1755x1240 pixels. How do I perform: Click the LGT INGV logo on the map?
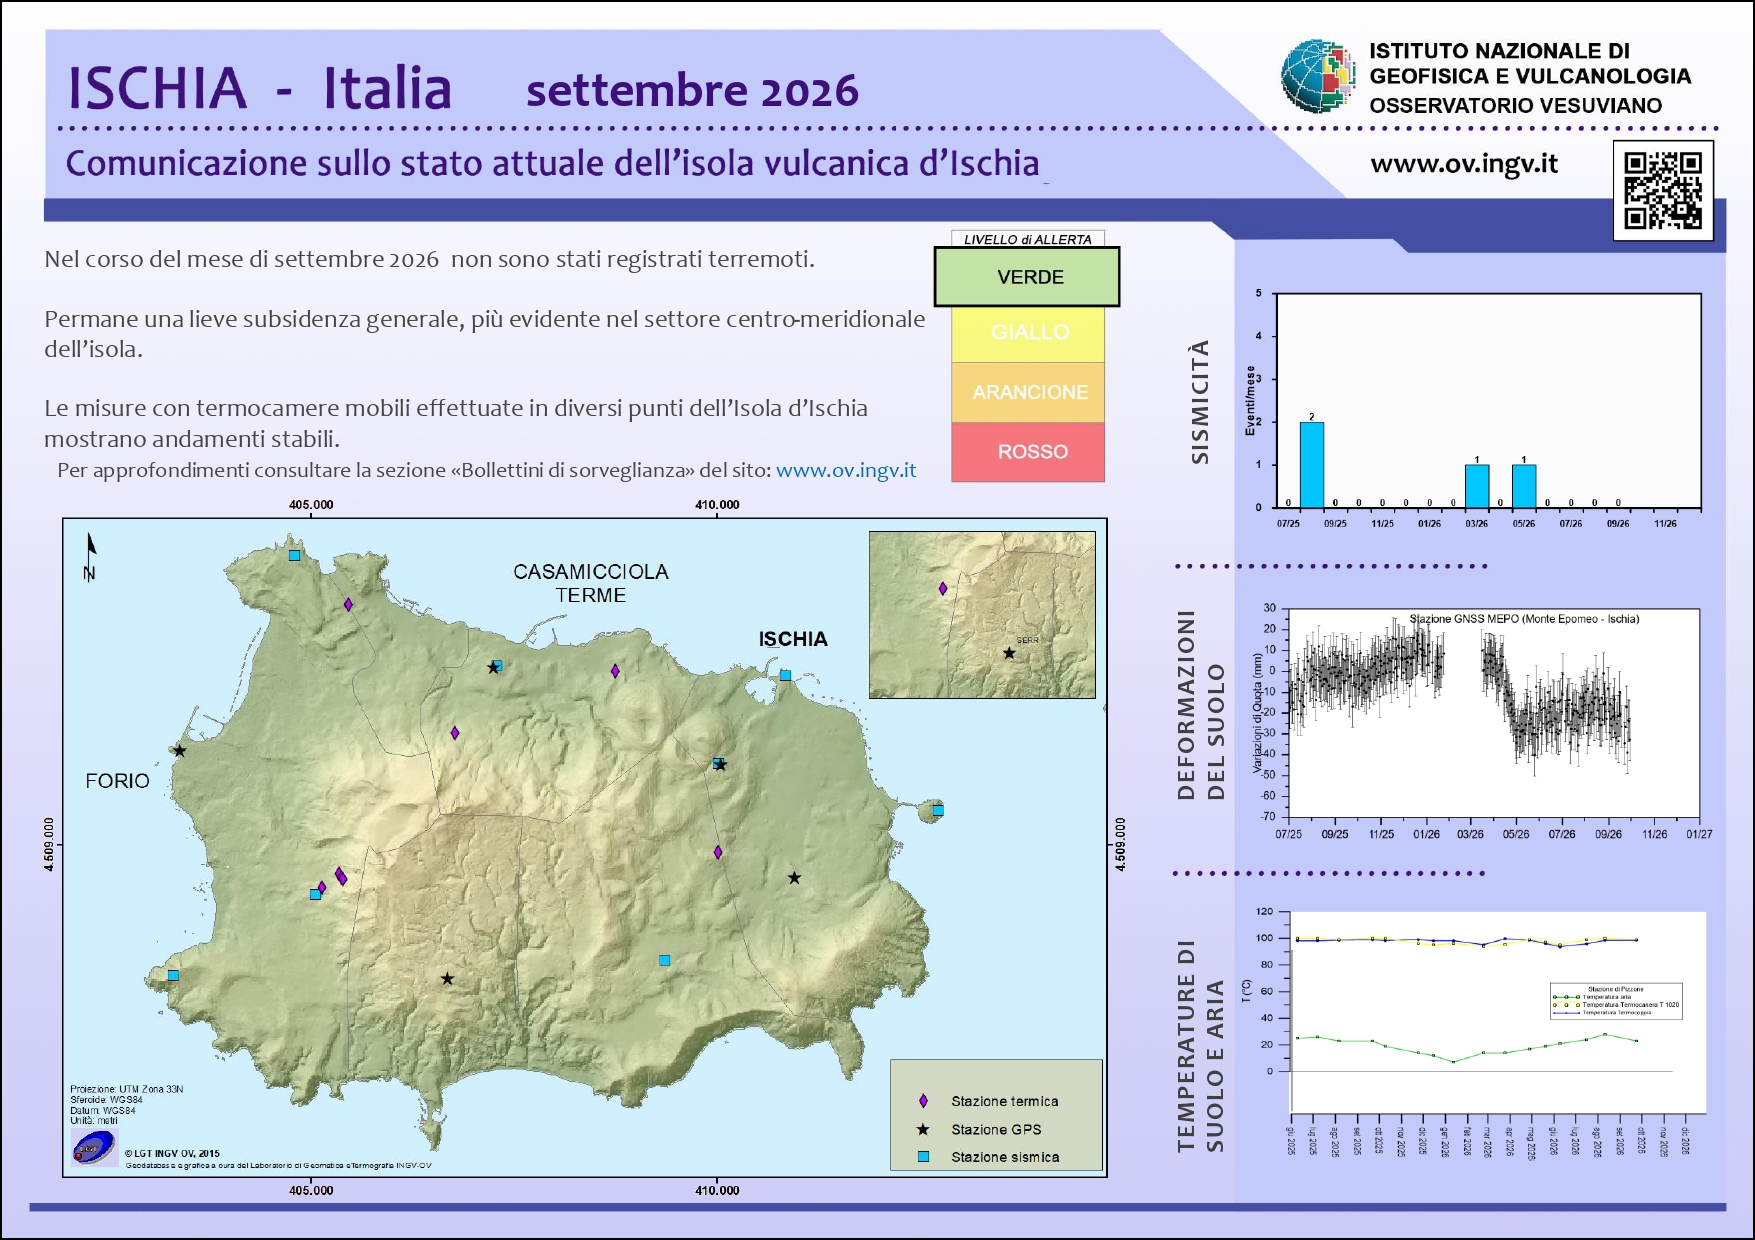click(94, 1147)
